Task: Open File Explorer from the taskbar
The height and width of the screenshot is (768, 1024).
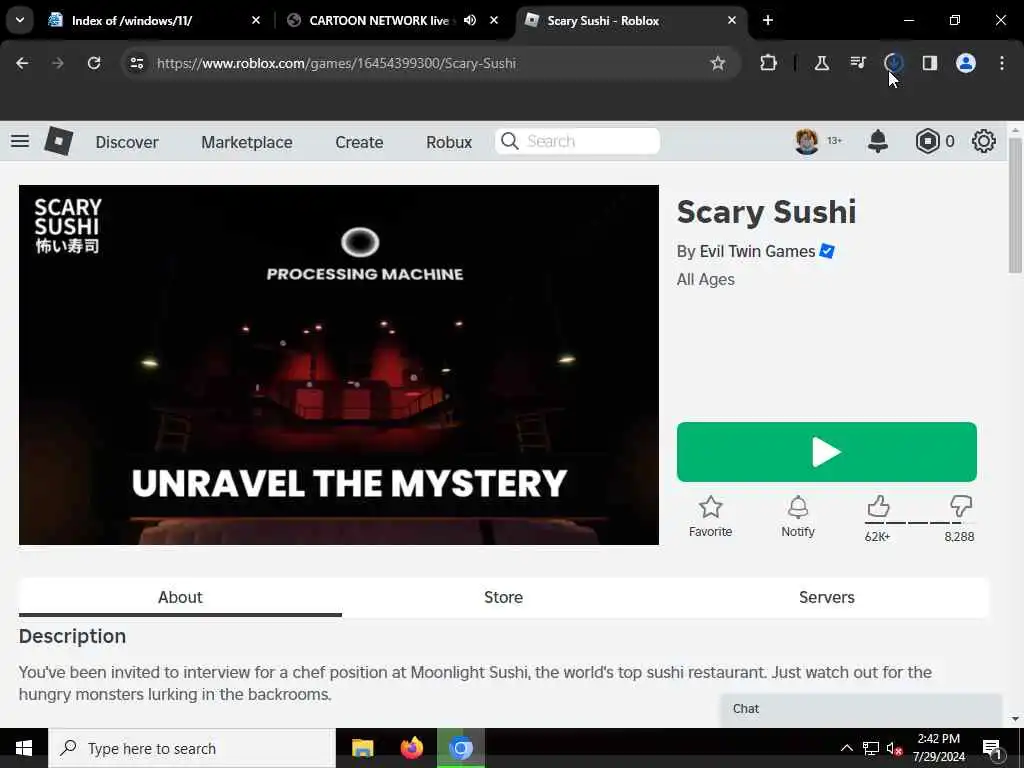Action: click(362, 748)
